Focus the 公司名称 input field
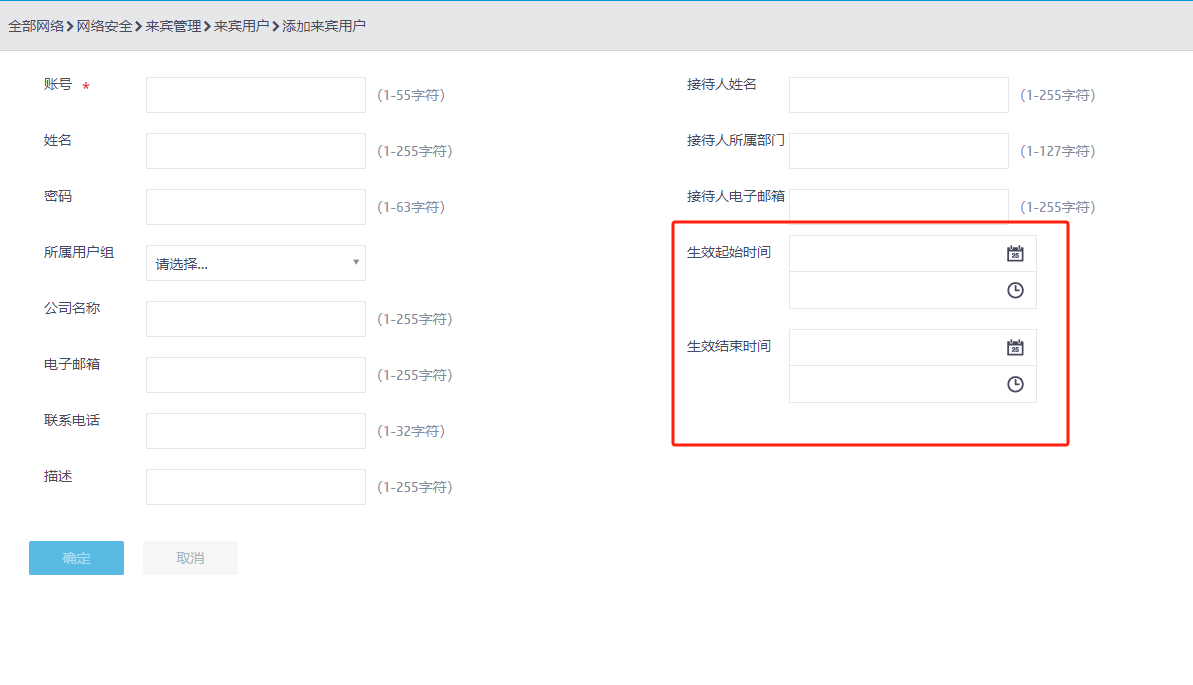Screen dimensions: 1193x685 click(256, 319)
